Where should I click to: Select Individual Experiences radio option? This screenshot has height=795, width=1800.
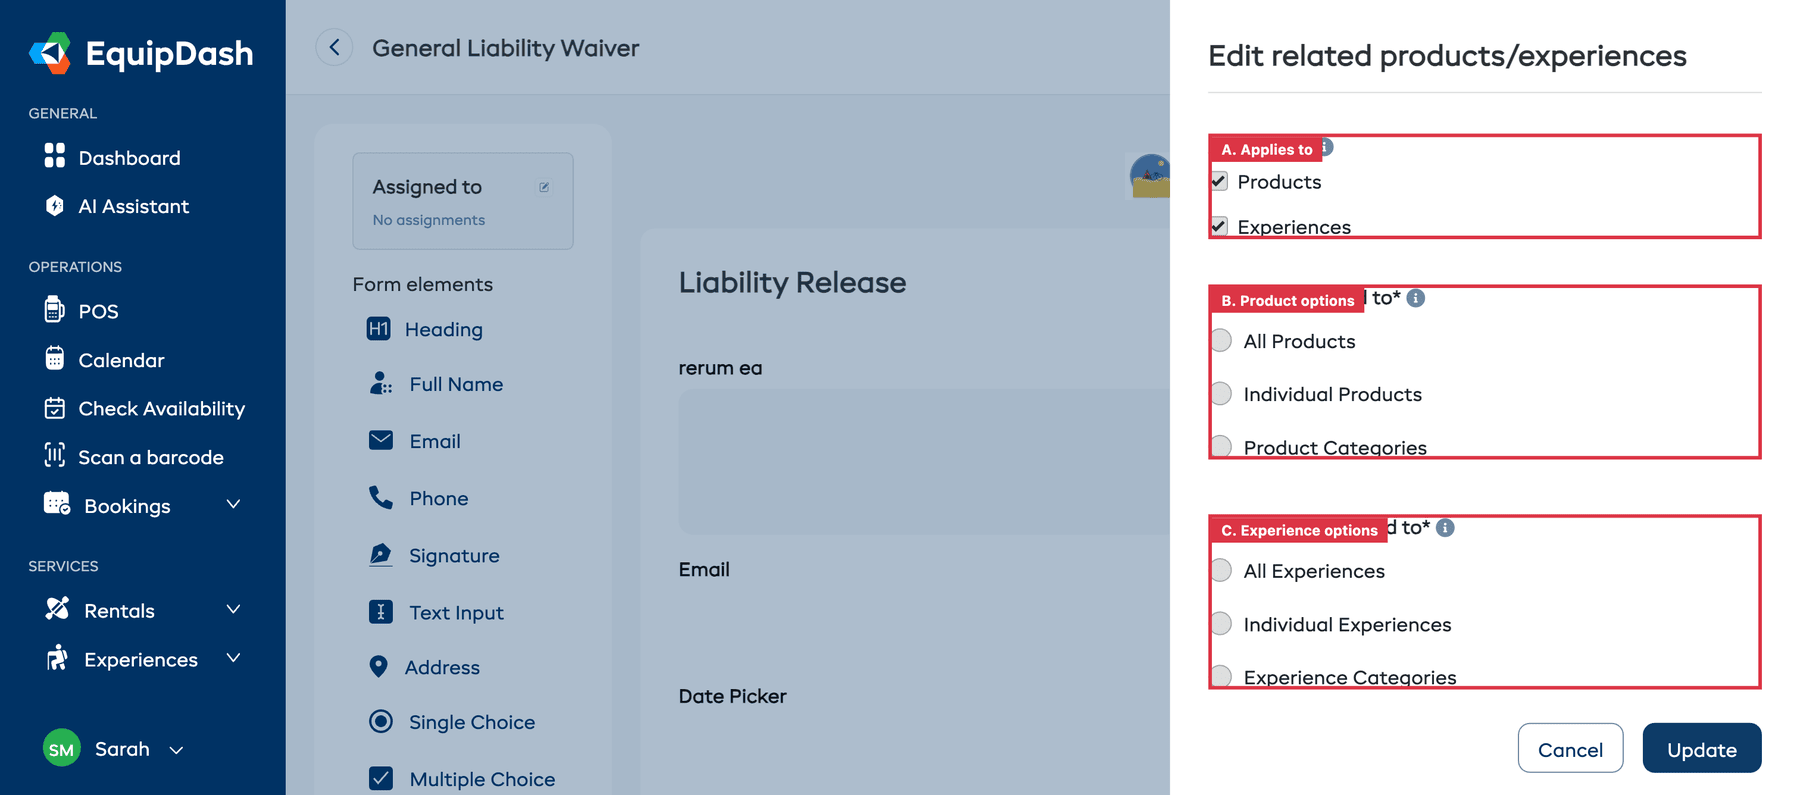click(x=1221, y=624)
